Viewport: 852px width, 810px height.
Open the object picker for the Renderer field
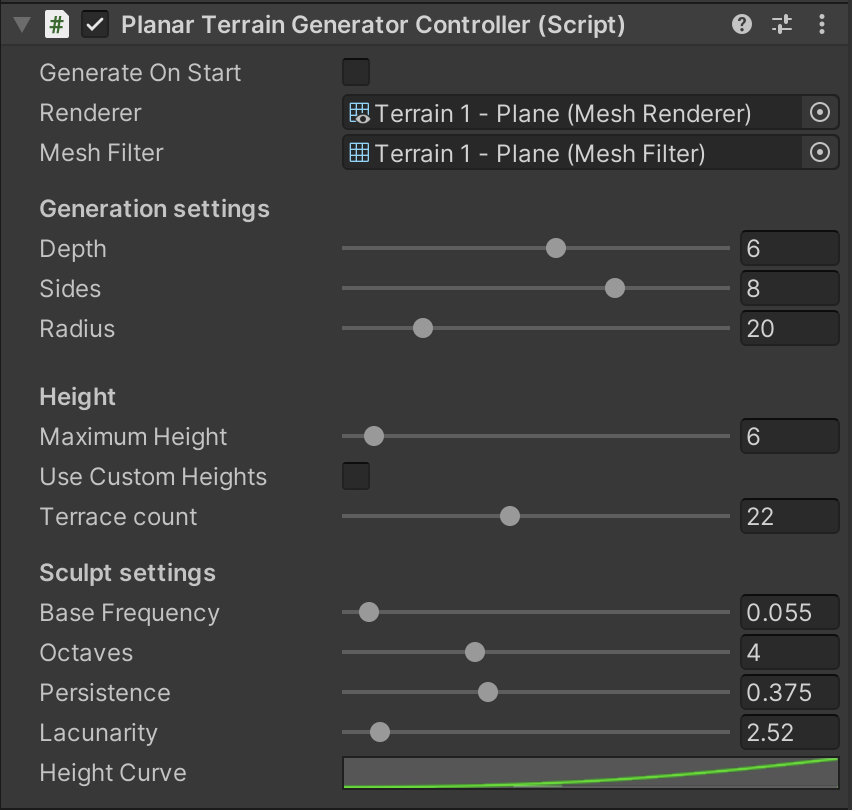click(x=820, y=112)
